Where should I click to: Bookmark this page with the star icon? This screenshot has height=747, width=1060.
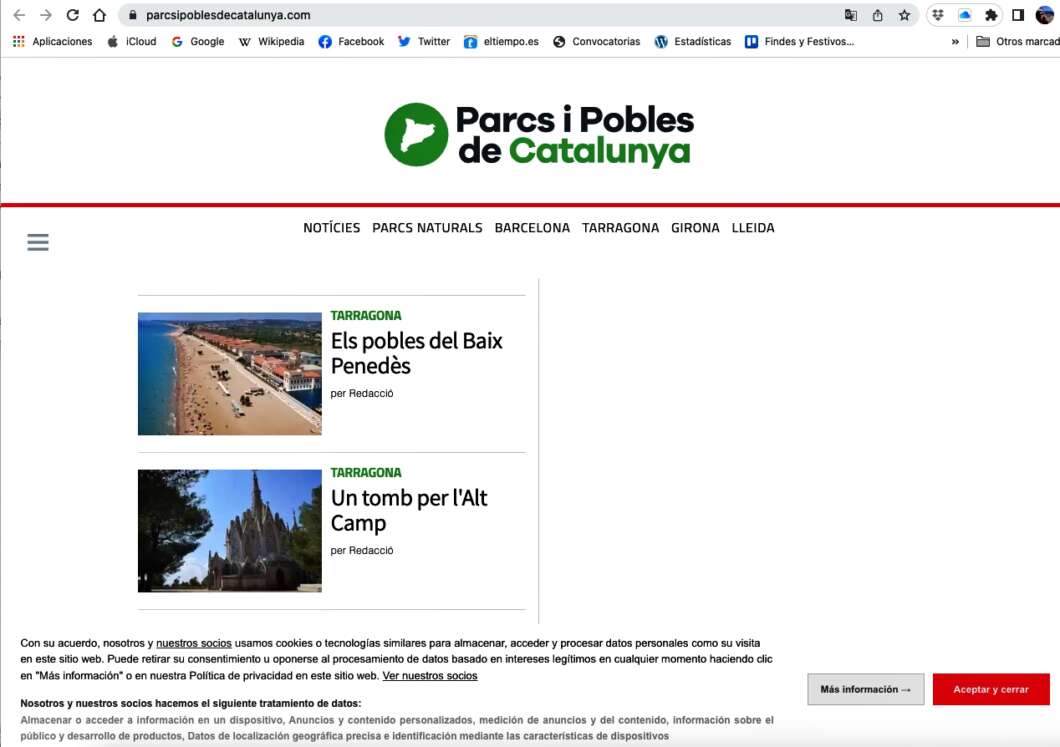pos(904,15)
